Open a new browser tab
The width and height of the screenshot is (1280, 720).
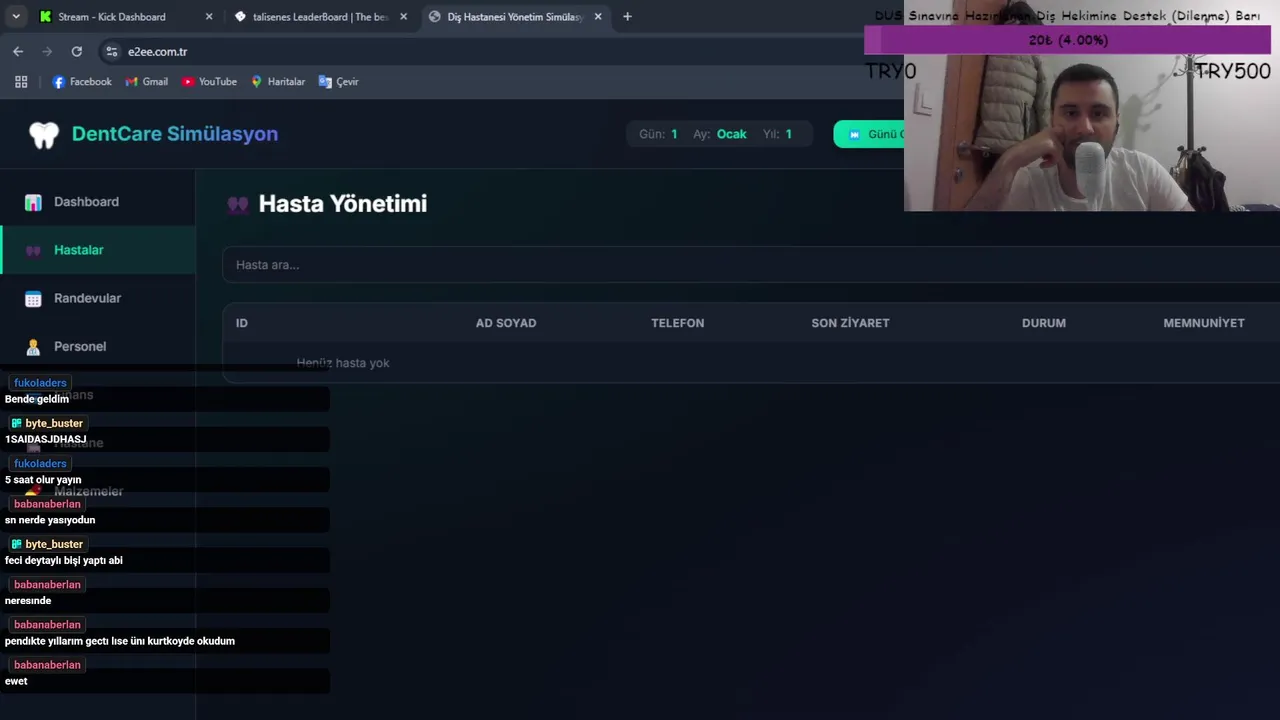click(627, 17)
